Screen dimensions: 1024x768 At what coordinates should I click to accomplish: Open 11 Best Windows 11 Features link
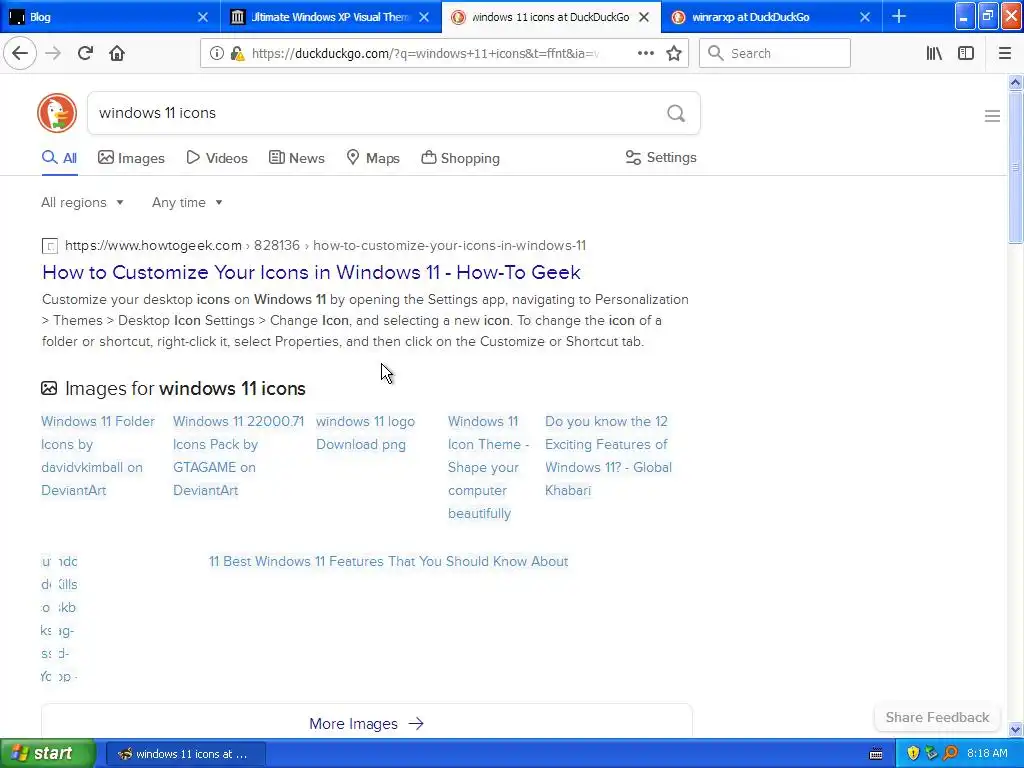(389, 562)
